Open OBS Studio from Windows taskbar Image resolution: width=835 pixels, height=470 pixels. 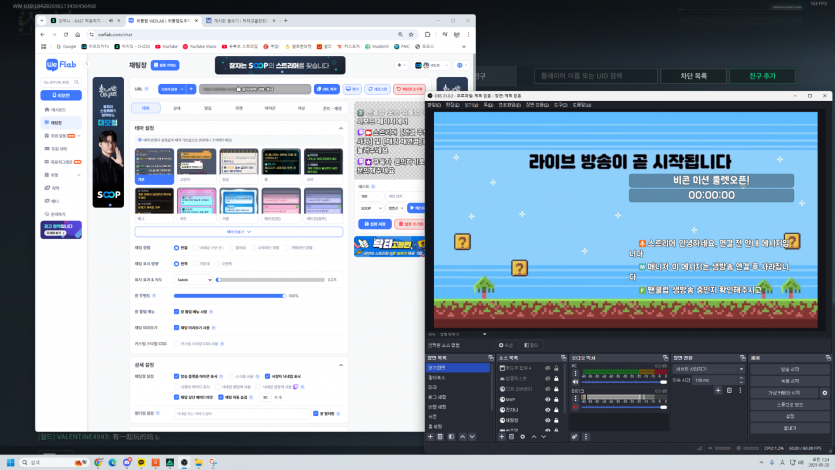click(x=184, y=463)
